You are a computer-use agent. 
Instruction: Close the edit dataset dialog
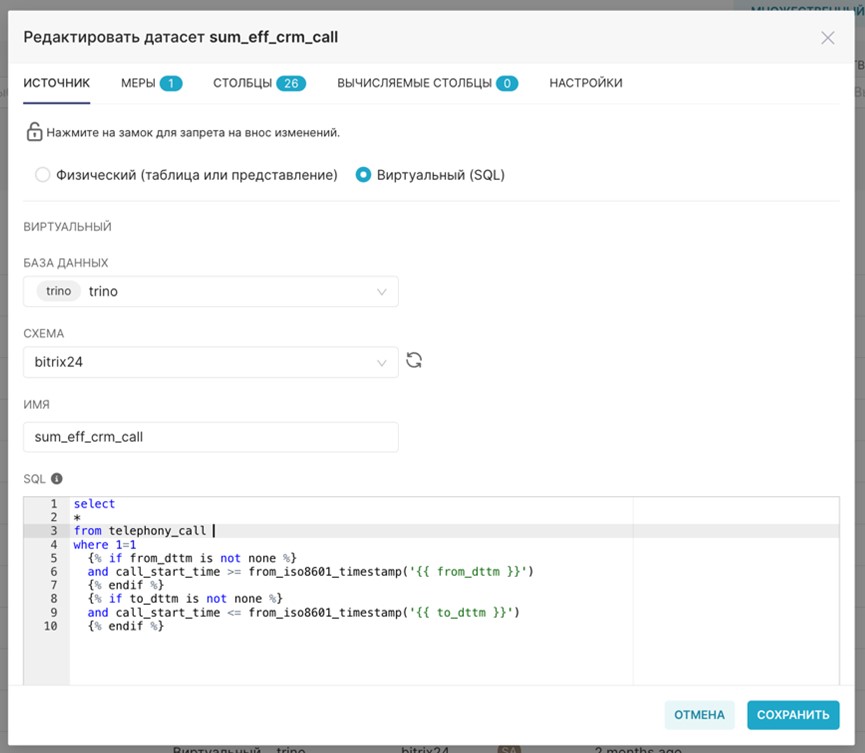tap(827, 38)
